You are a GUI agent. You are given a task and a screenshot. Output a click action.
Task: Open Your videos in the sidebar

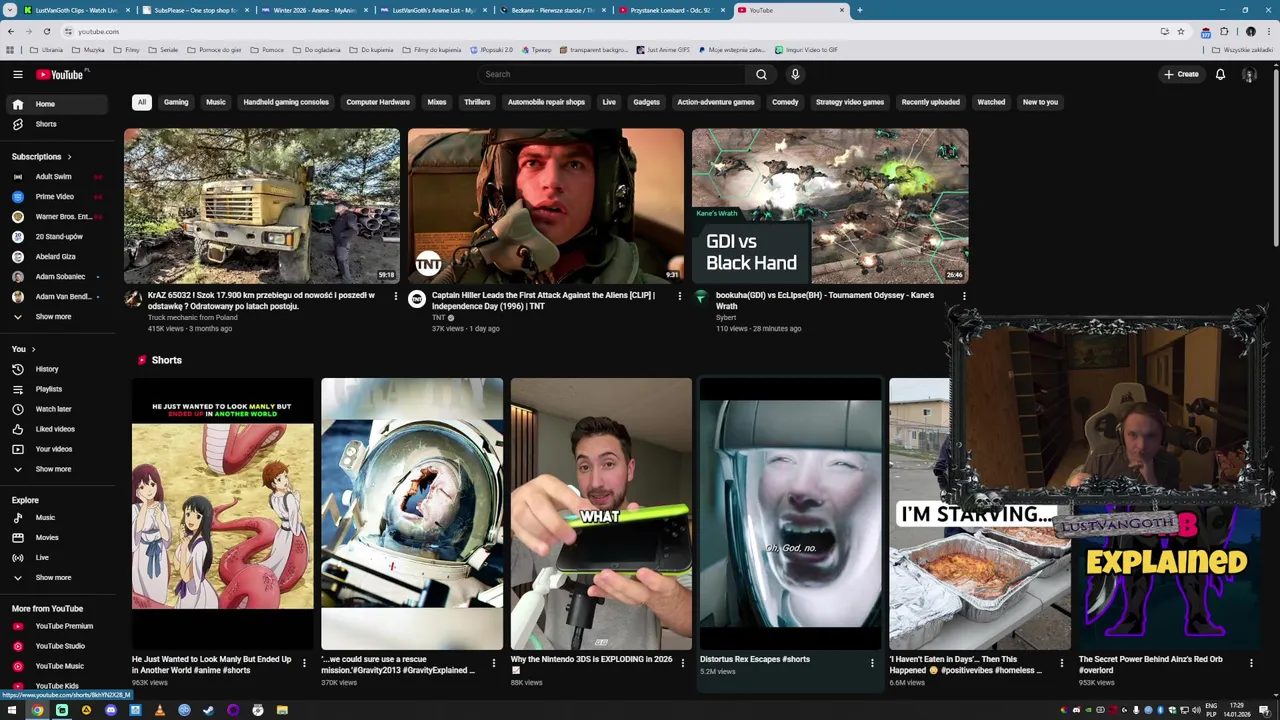(x=58, y=449)
